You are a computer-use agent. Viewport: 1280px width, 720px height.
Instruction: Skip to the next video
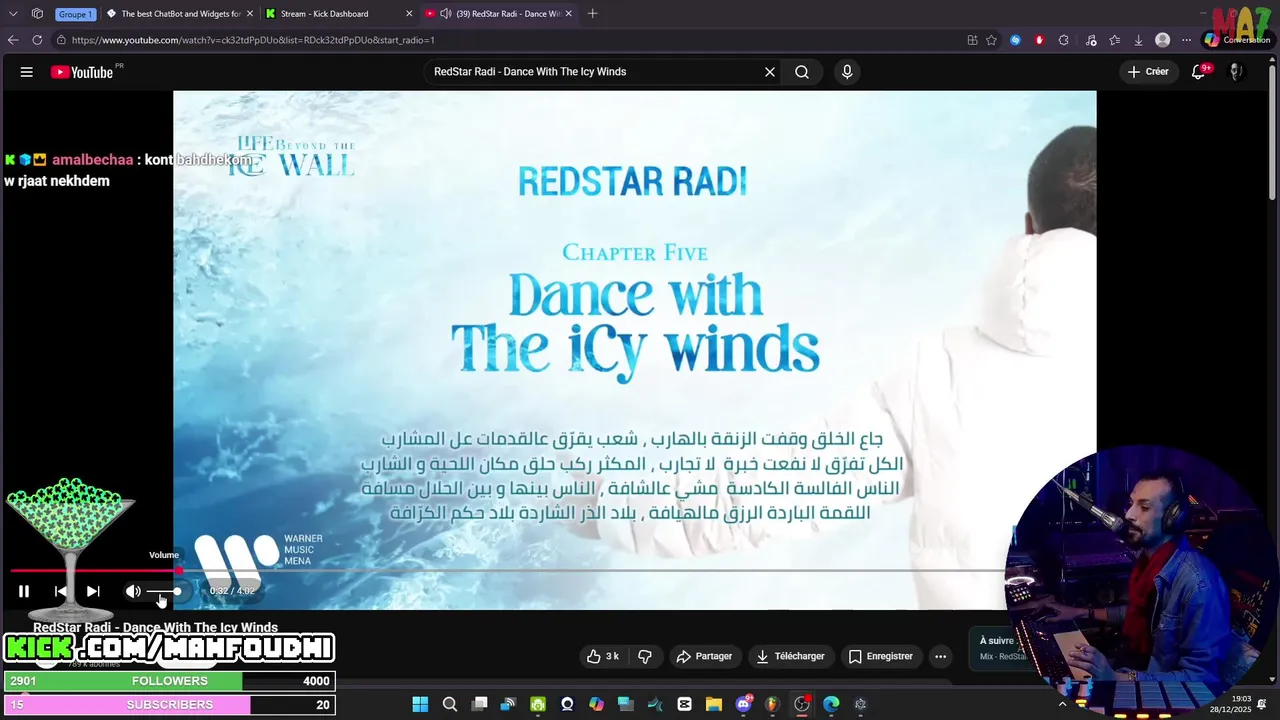[x=93, y=591]
